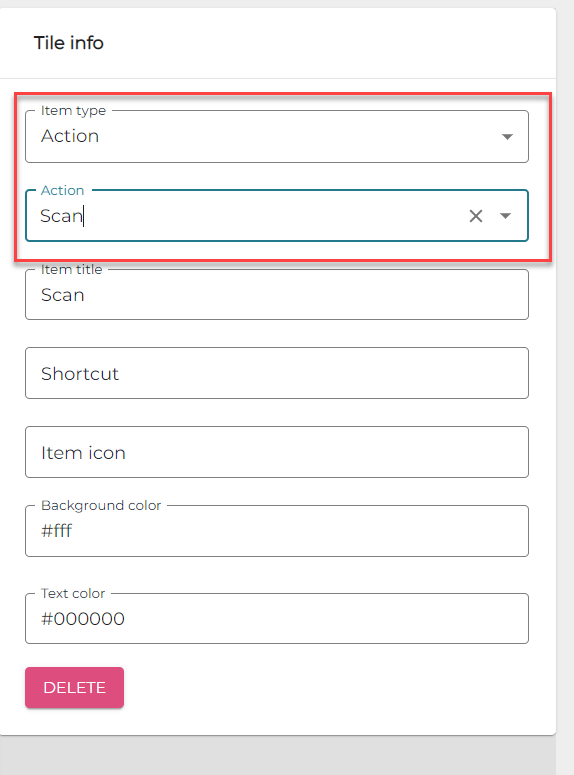Click the Item title input field
The width and height of the screenshot is (574, 775).
277,295
